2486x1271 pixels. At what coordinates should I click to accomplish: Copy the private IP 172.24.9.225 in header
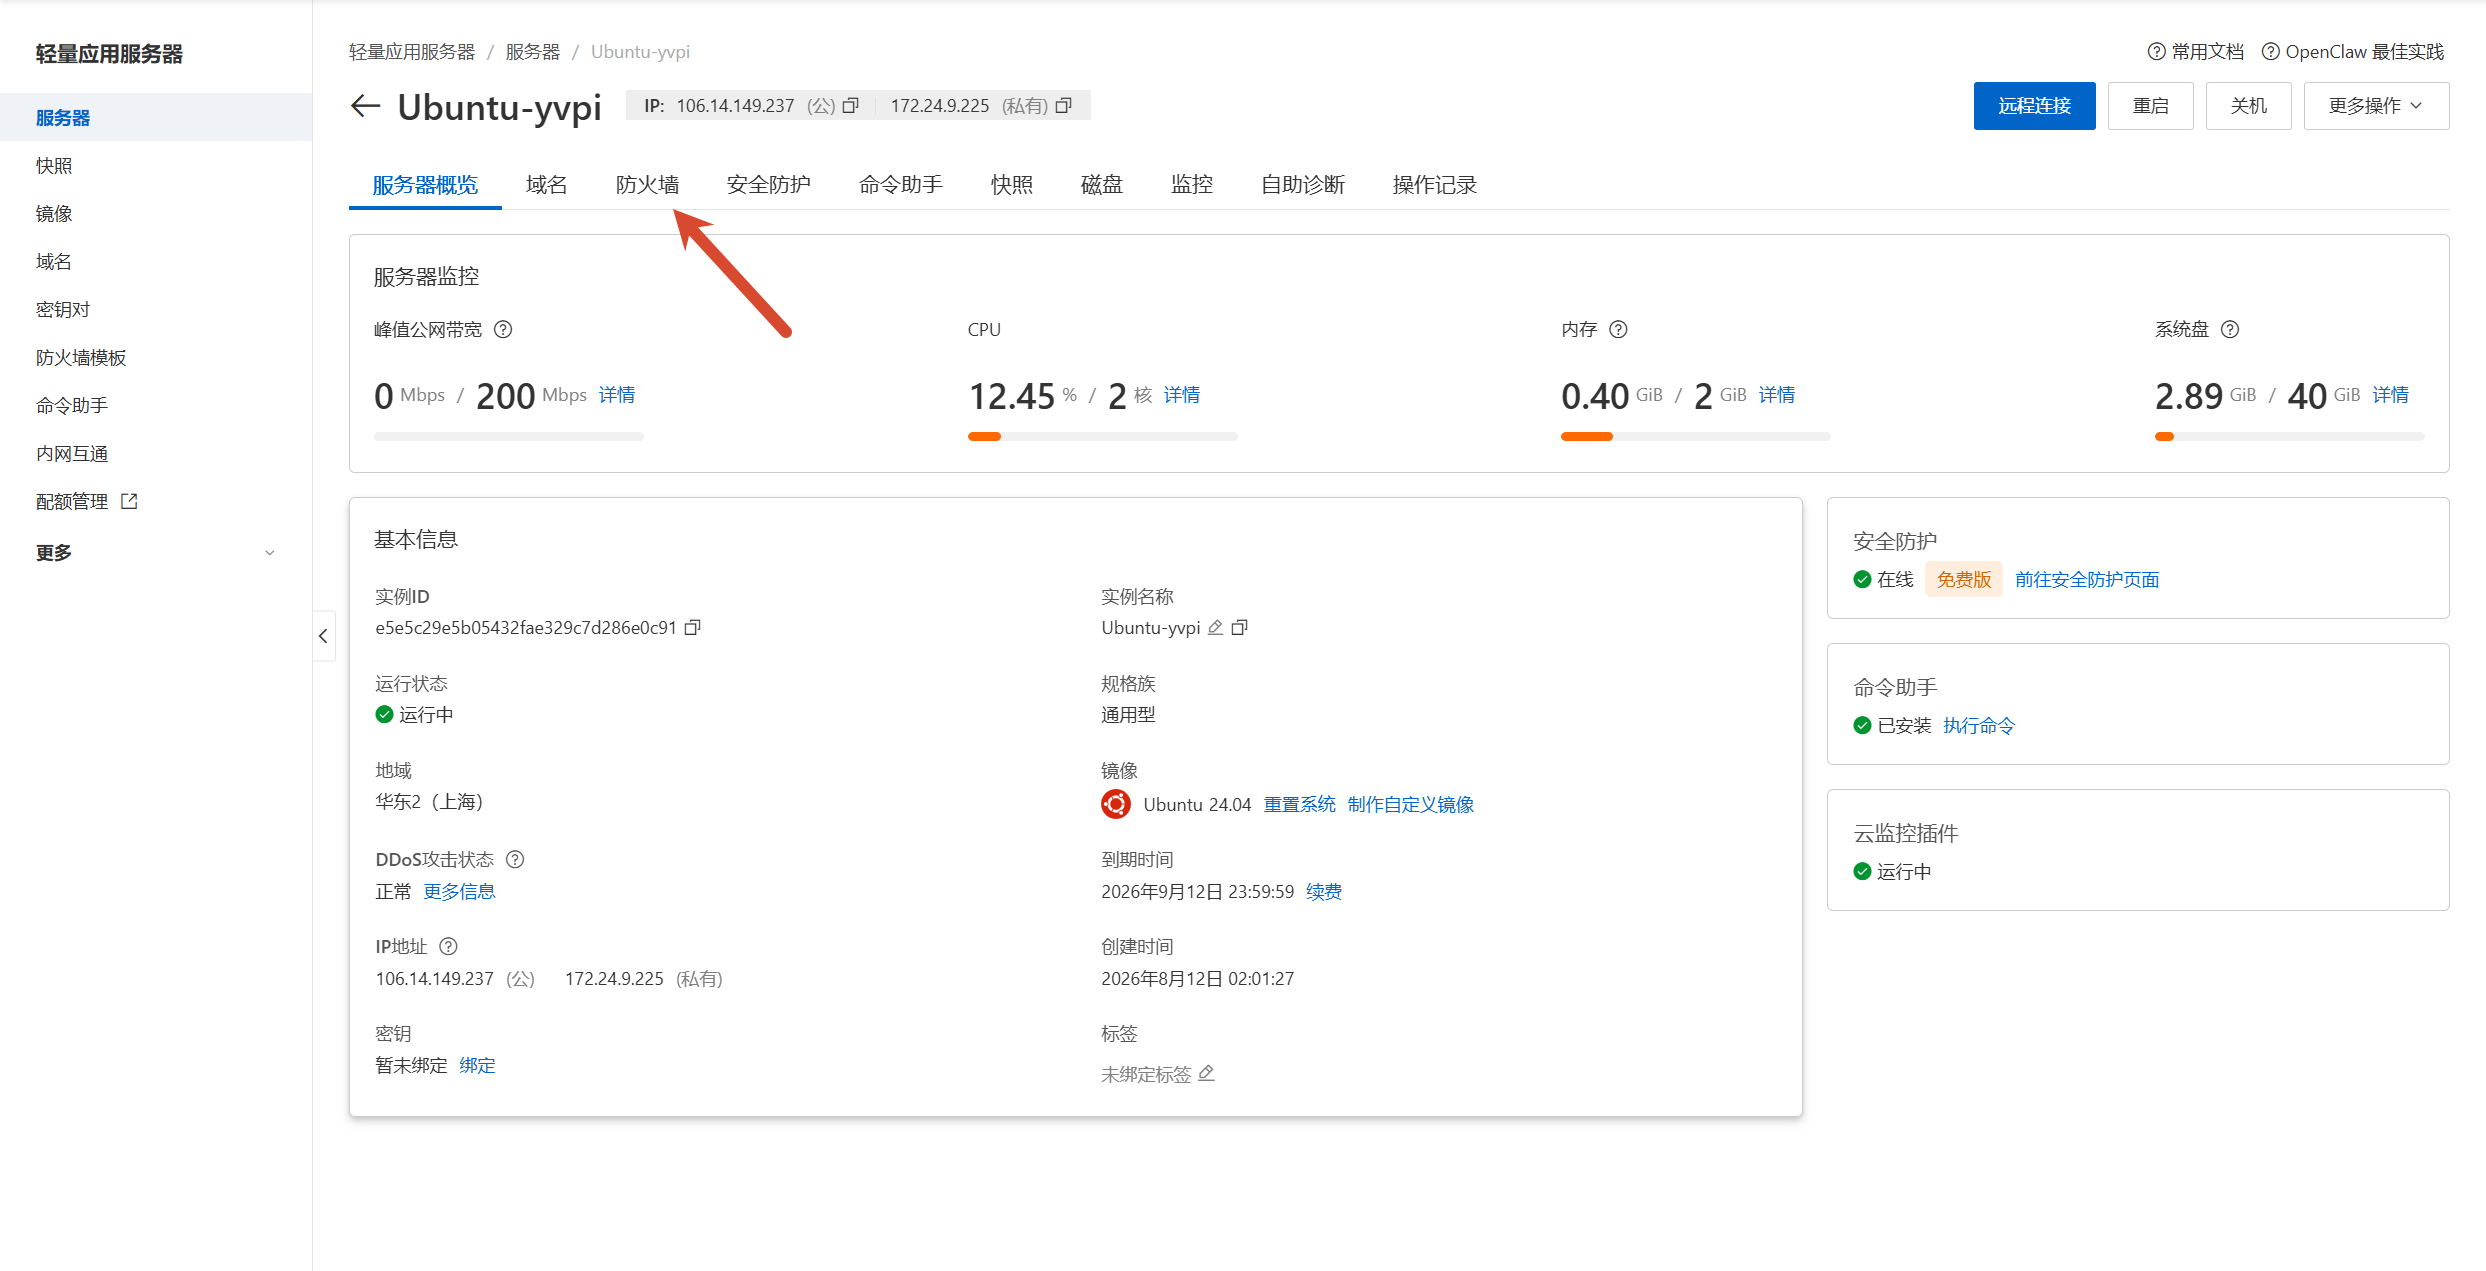click(x=1064, y=105)
